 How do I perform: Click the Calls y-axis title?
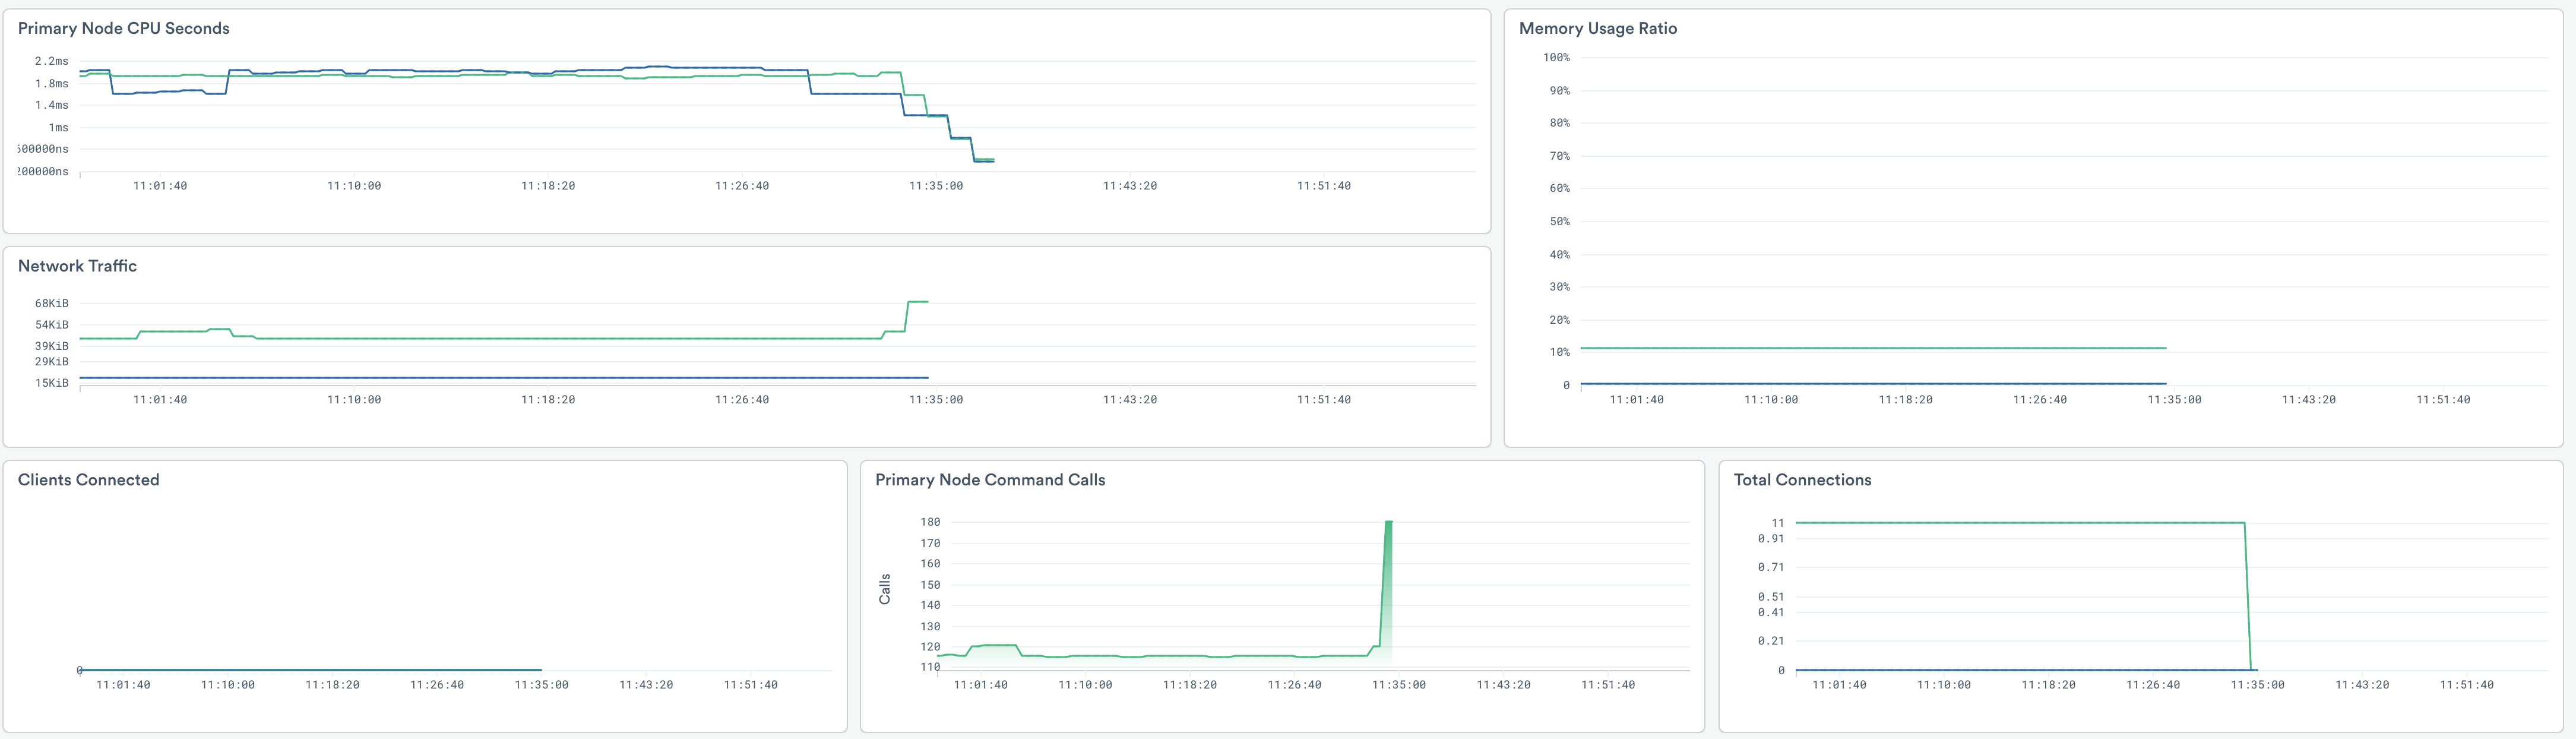click(885, 589)
